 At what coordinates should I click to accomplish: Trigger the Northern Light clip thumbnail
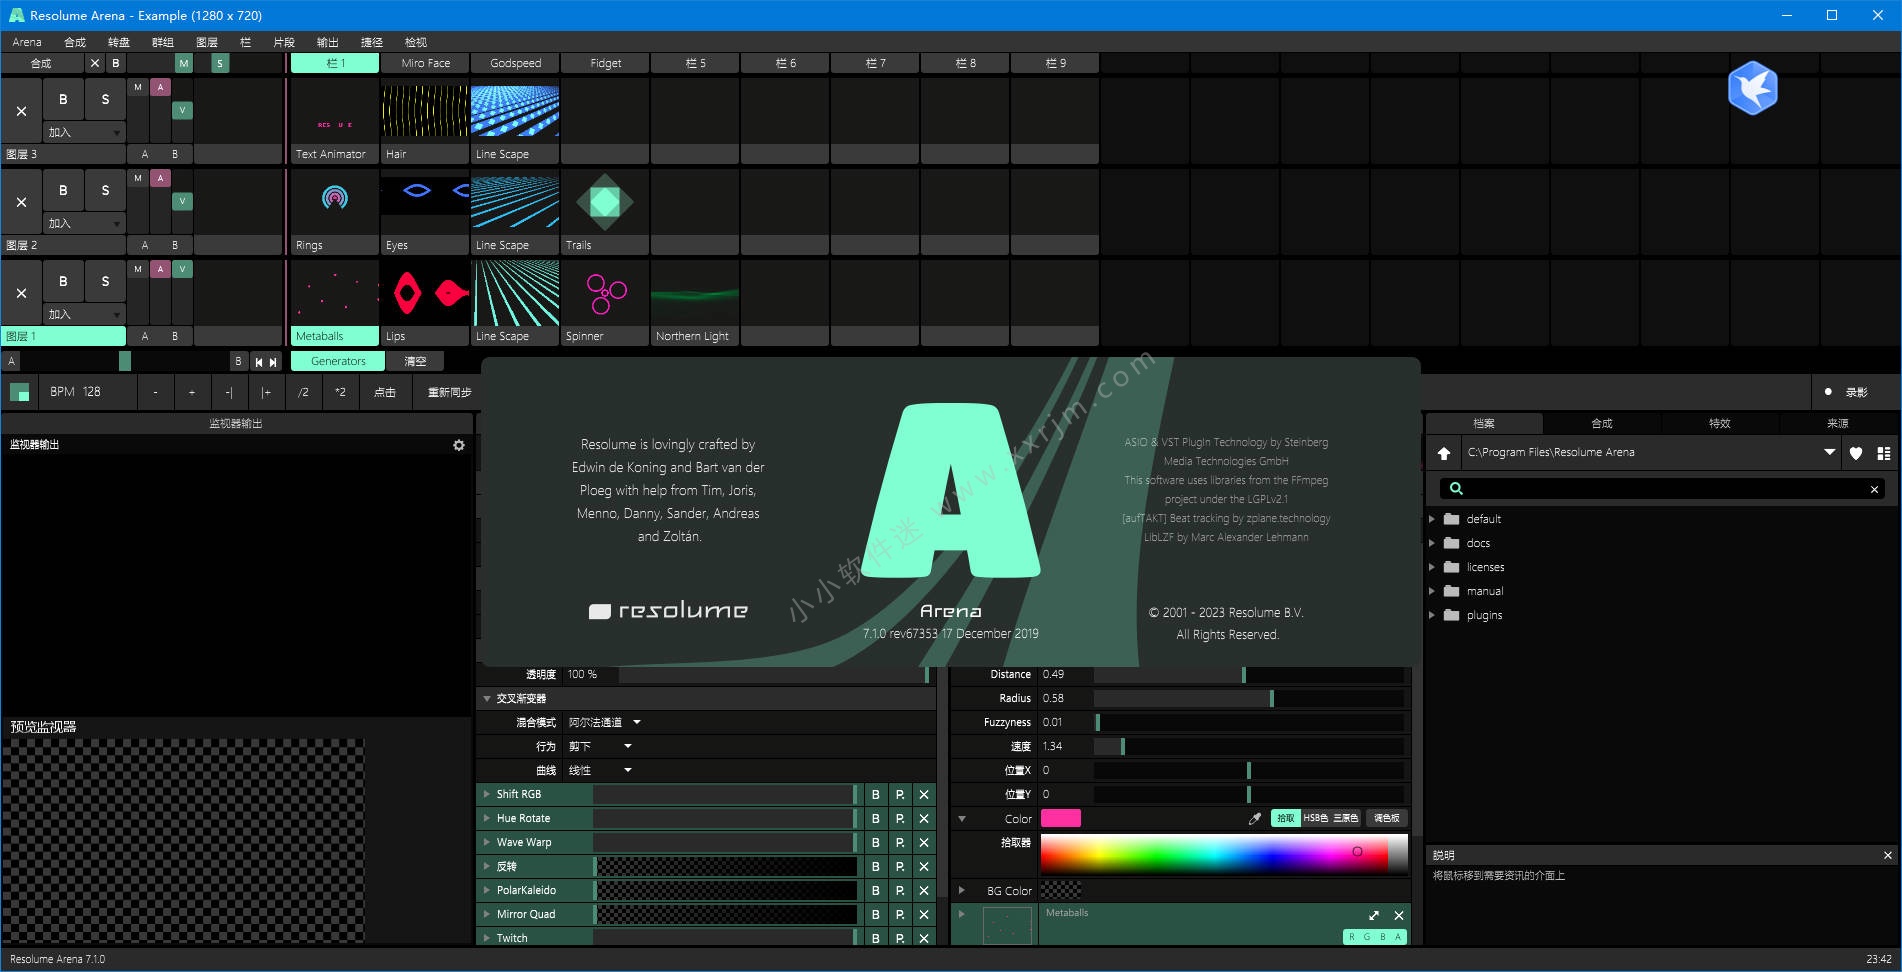point(695,294)
